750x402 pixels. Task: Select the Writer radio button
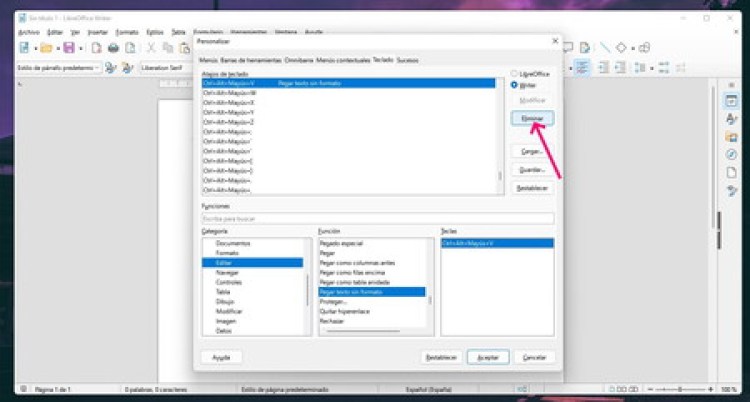[514, 85]
